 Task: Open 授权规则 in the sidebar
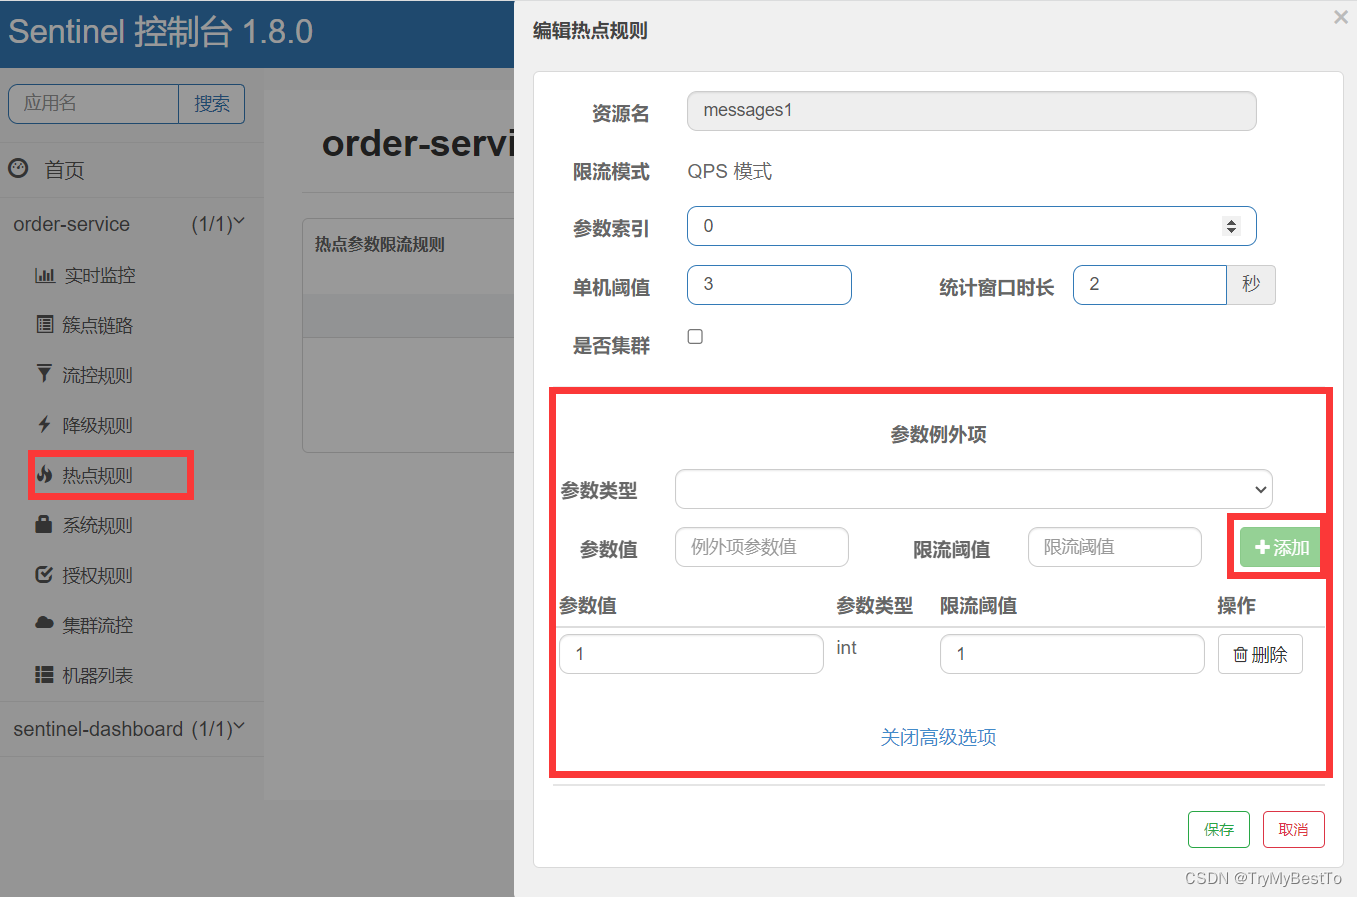(97, 575)
